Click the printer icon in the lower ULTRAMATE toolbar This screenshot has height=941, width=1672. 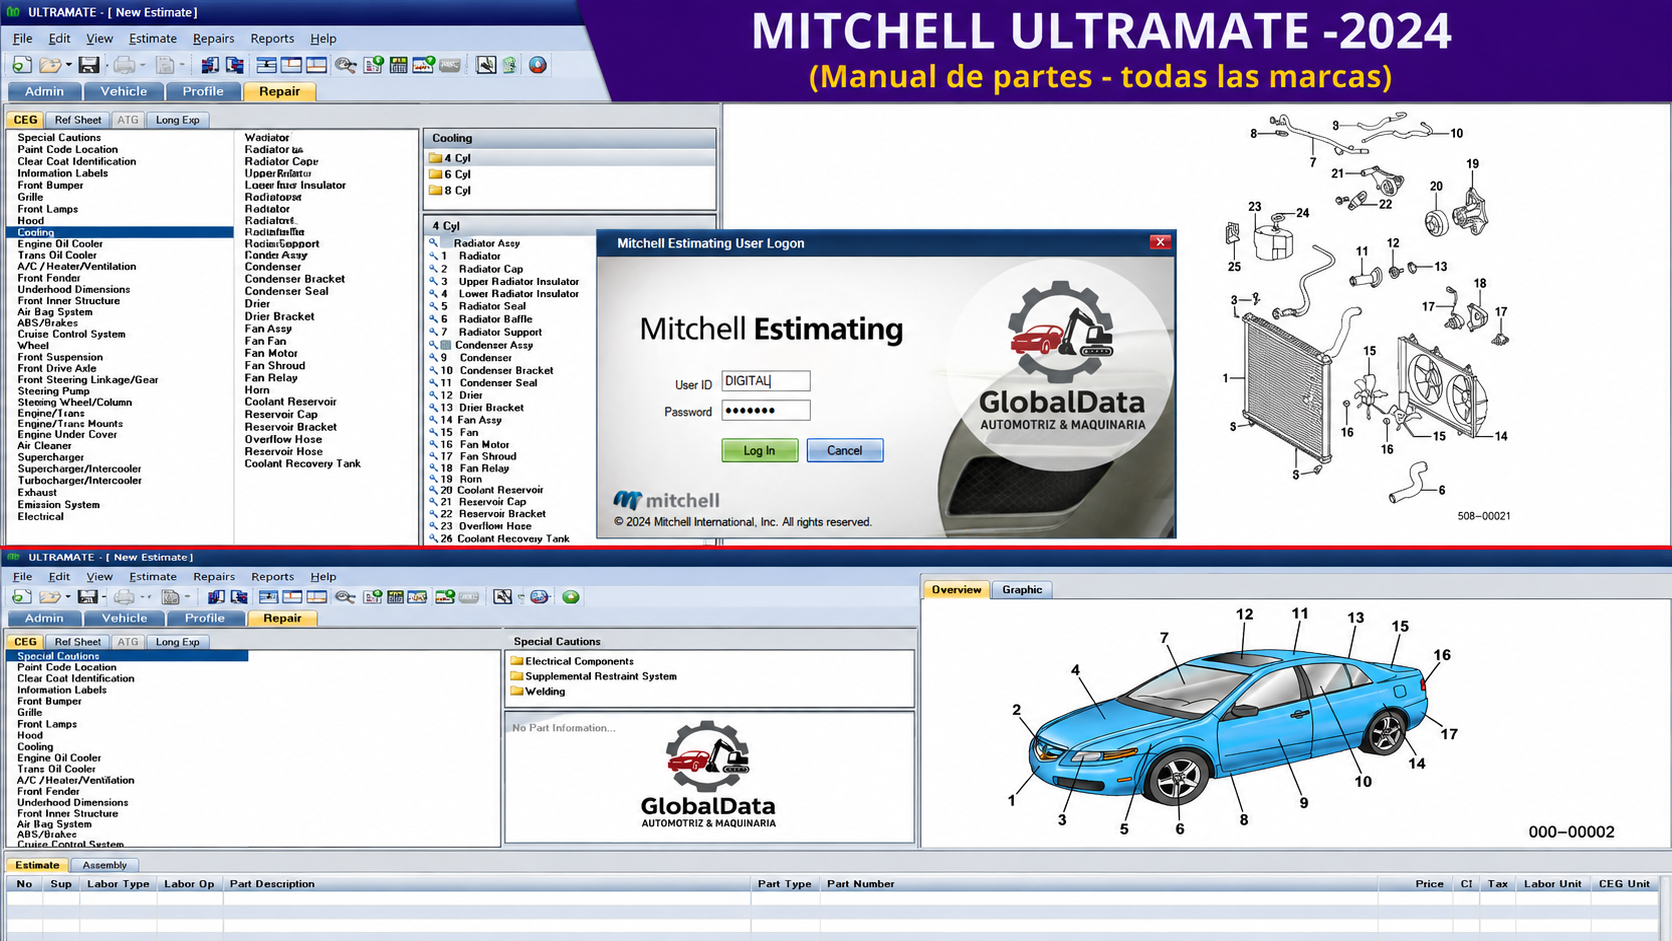coord(124,597)
